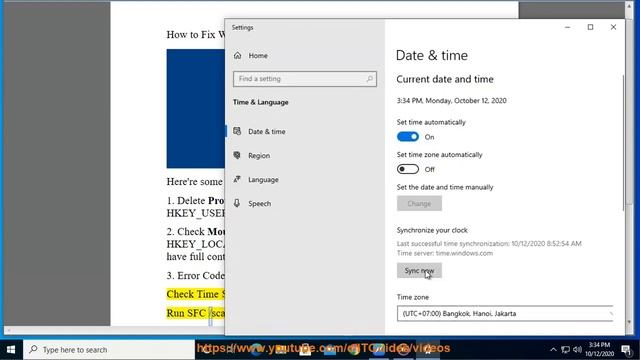This screenshot has width=640, height=360.
Task: Click the 'Synchronize your clock' label
Action: click(x=432, y=230)
